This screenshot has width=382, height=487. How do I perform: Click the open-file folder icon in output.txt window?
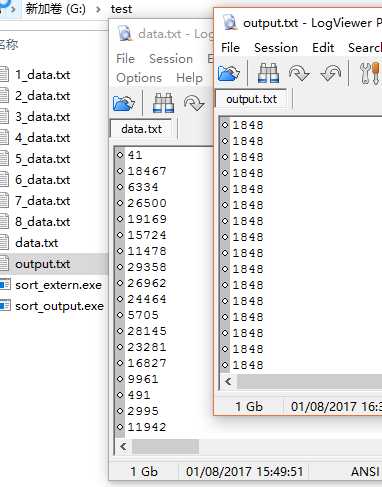pyautogui.click(x=229, y=73)
